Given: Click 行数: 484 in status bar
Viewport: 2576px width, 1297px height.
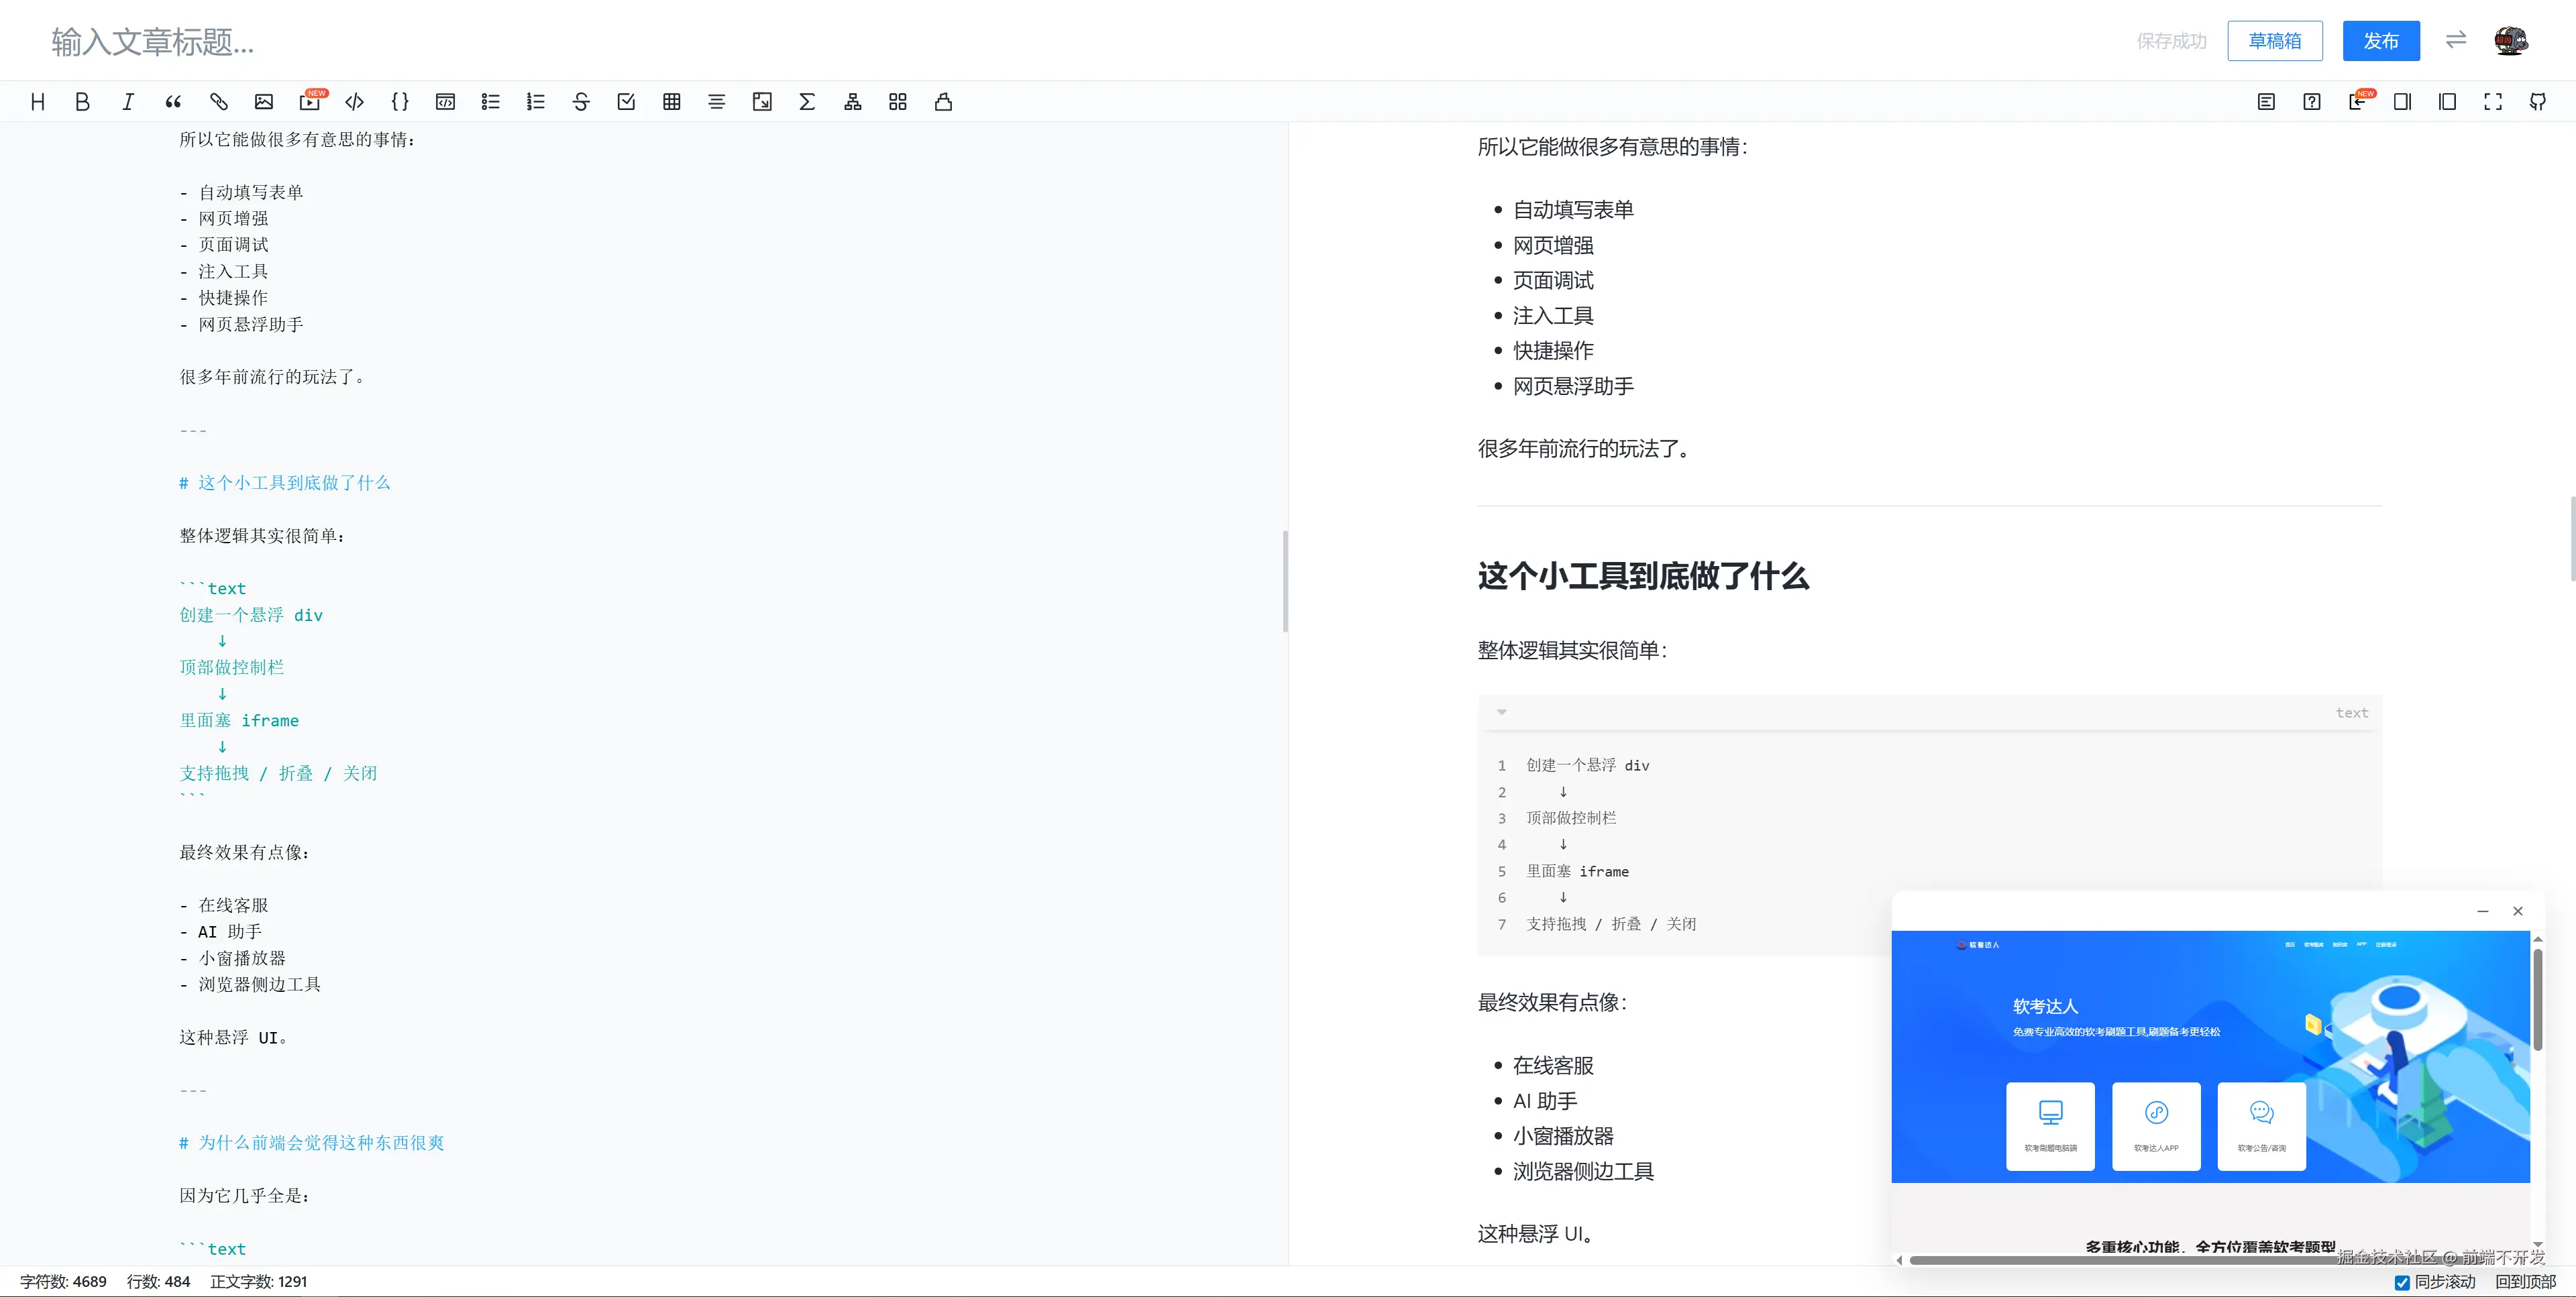Looking at the screenshot, I should [158, 1282].
